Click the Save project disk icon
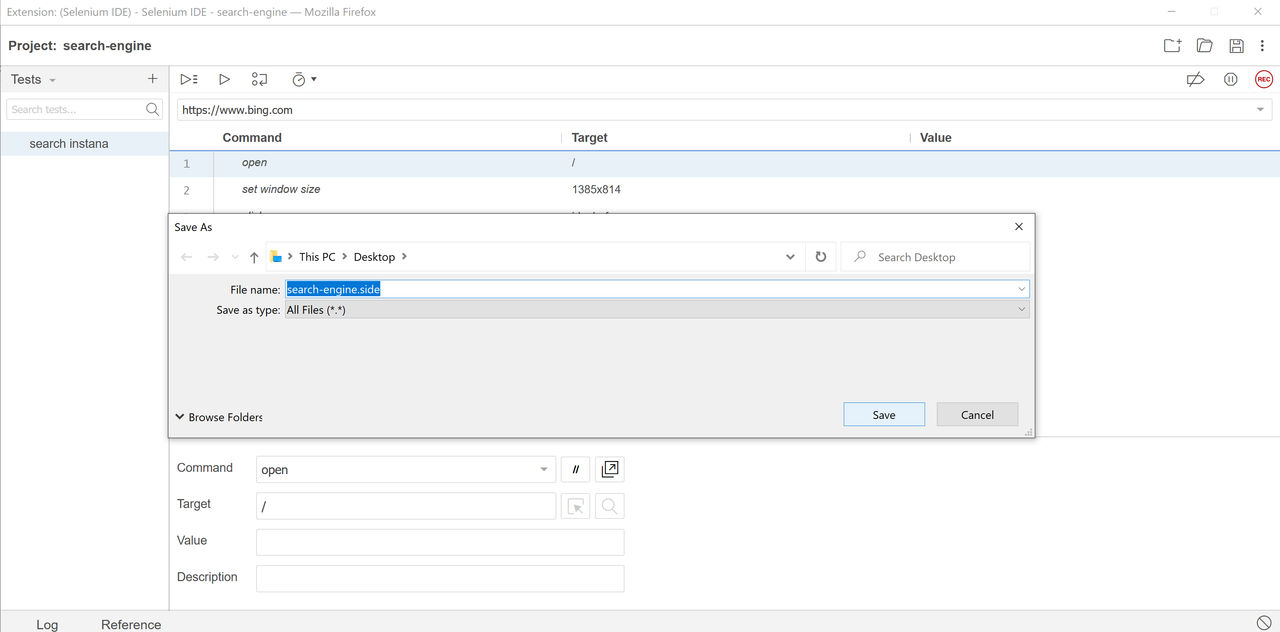The width and height of the screenshot is (1280, 632). 1237,45
